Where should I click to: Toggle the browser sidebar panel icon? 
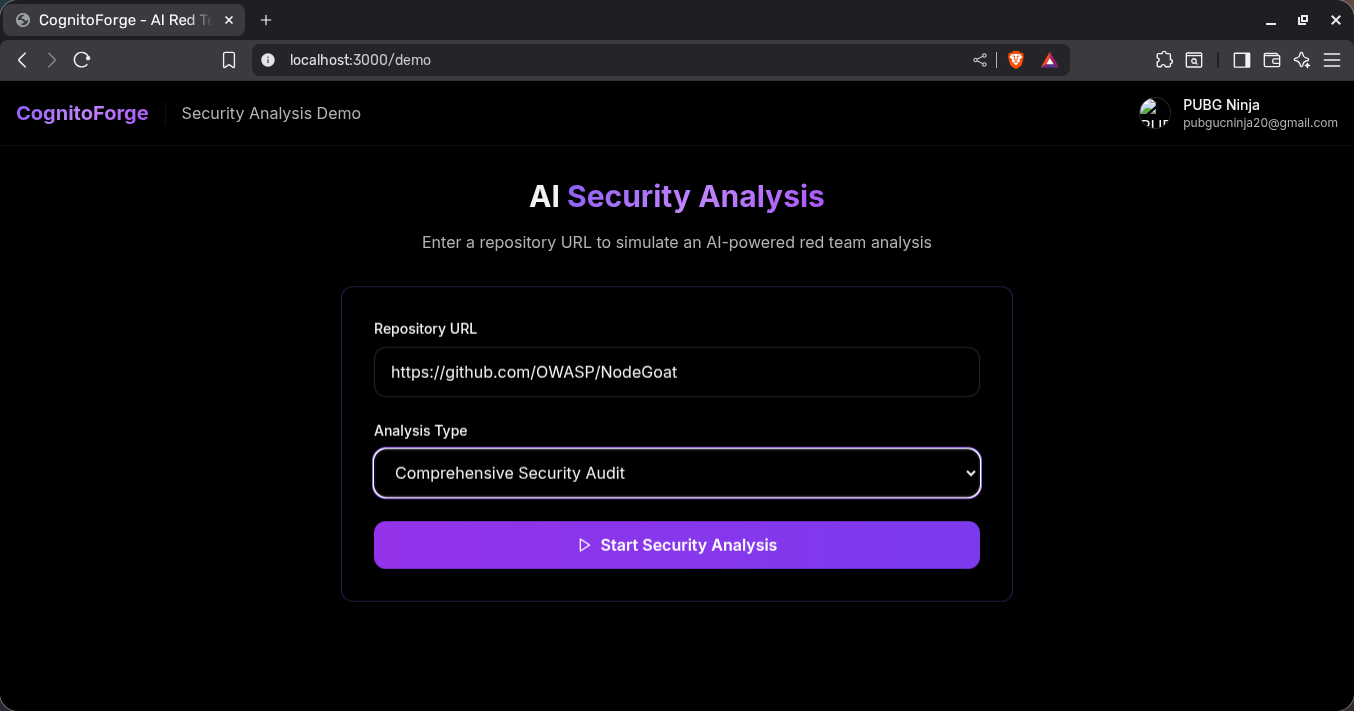(1241, 60)
